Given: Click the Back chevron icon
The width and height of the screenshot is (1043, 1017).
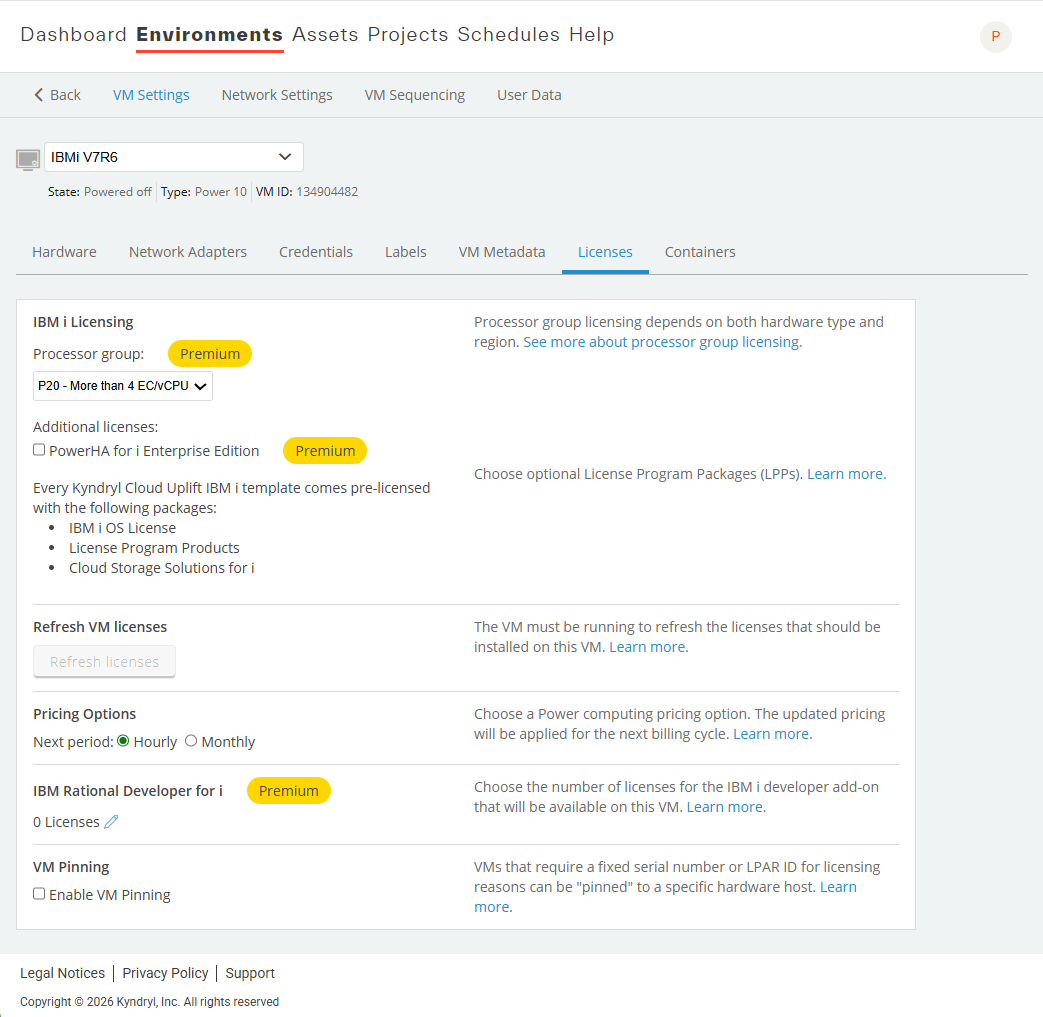Looking at the screenshot, I should pyautogui.click(x=38, y=94).
